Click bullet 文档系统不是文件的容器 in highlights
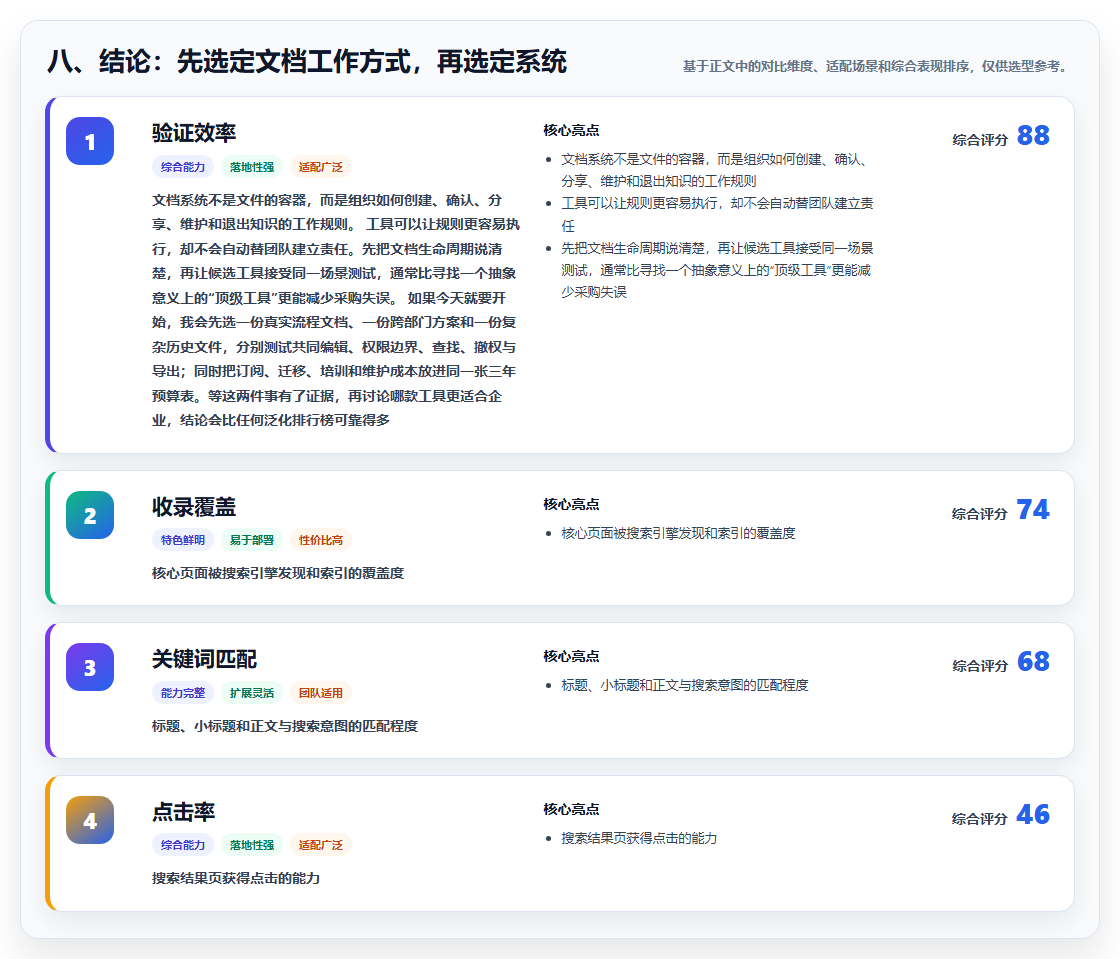The height and width of the screenshot is (959, 1120). click(x=716, y=170)
